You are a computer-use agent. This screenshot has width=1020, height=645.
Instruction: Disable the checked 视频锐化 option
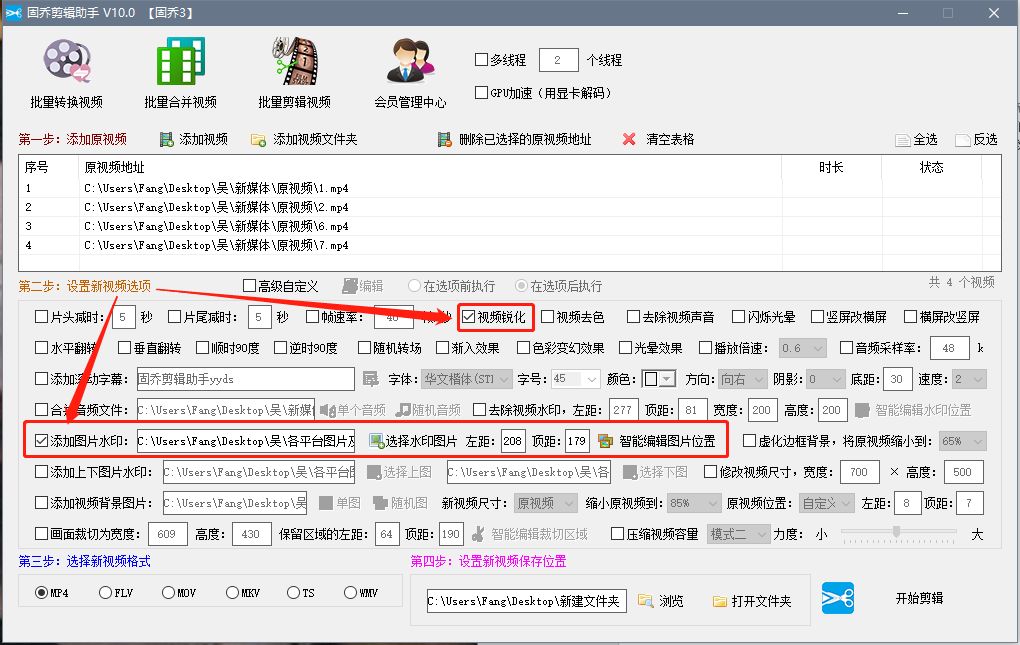(470, 316)
